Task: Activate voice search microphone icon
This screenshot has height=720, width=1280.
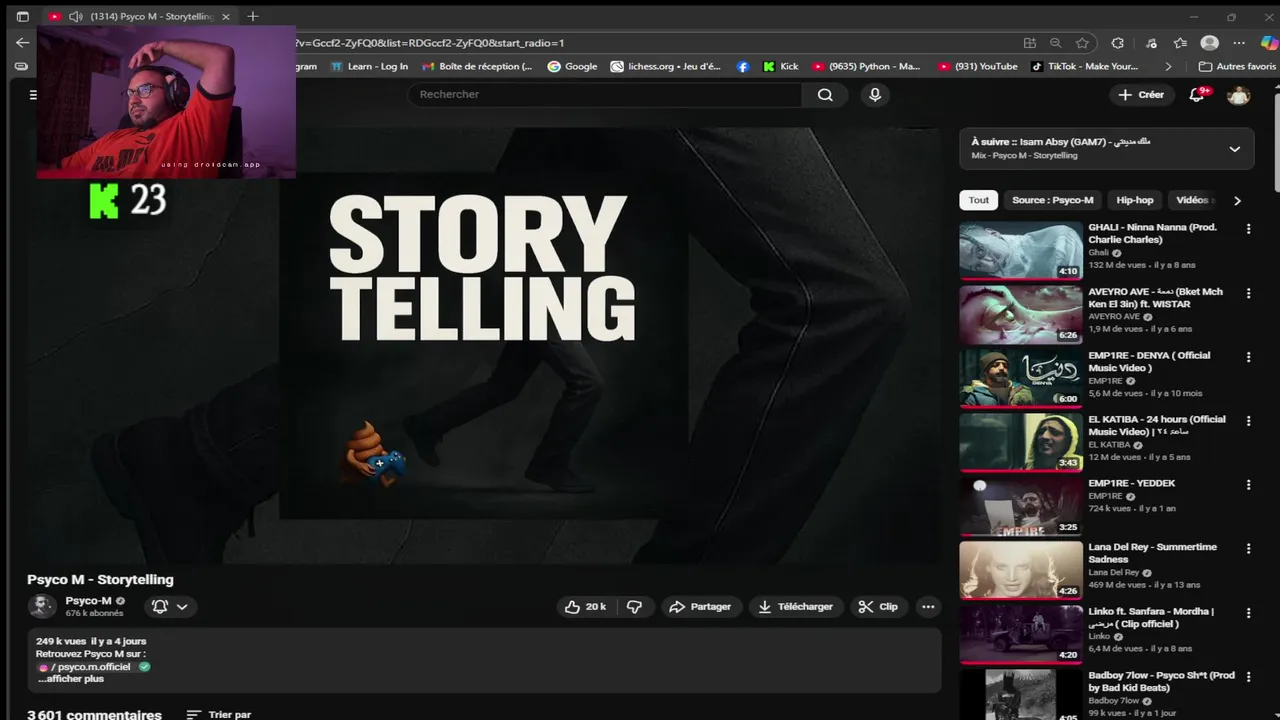Action: [875, 94]
